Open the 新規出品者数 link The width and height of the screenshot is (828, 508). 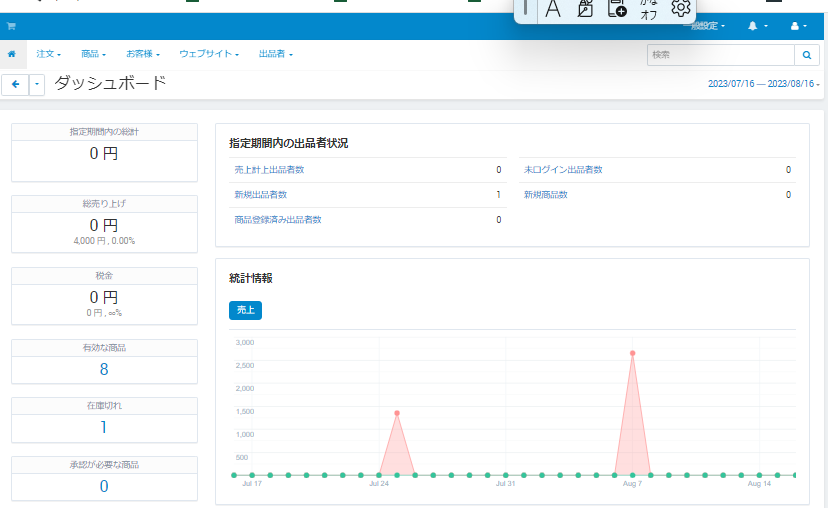(261, 195)
